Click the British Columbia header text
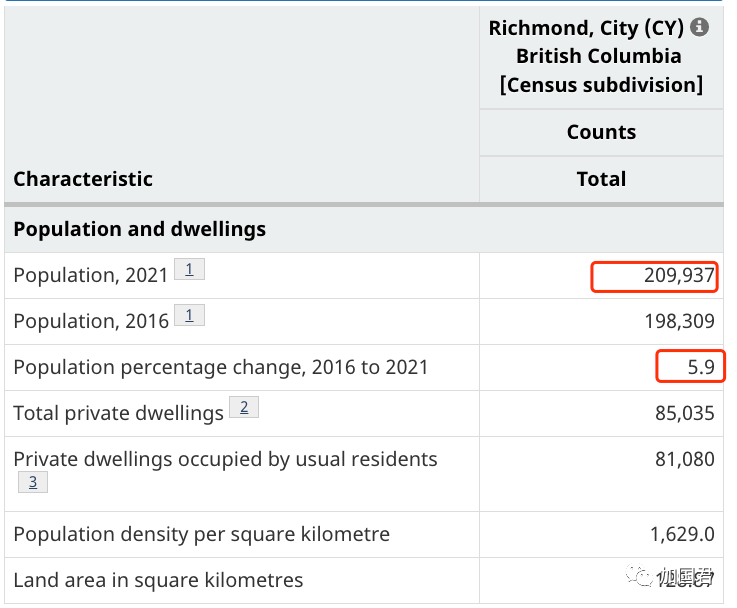This screenshot has height=608, width=737. coord(599,56)
